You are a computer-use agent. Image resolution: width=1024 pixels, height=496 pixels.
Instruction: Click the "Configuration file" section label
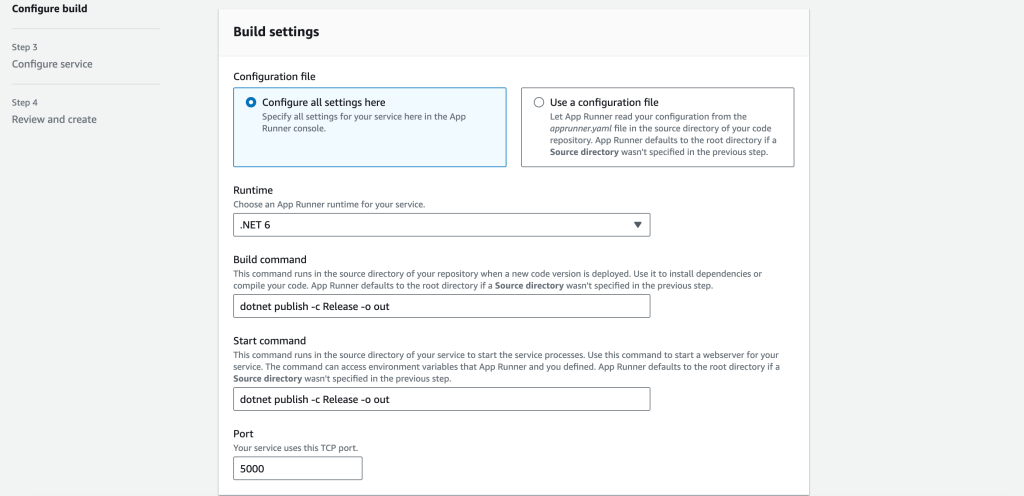[x=275, y=76]
